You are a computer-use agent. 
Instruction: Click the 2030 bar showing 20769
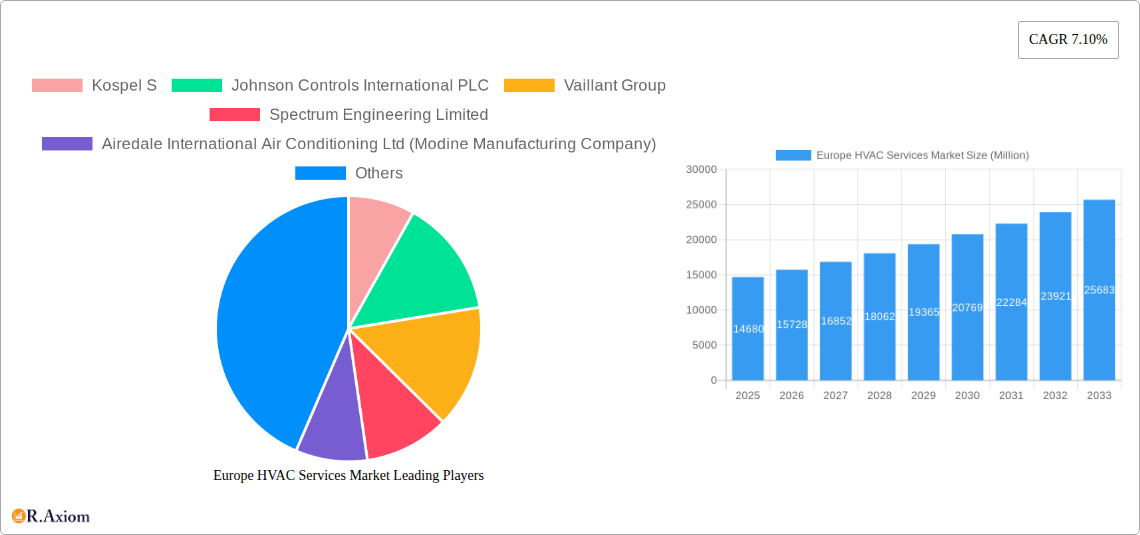pos(968,307)
